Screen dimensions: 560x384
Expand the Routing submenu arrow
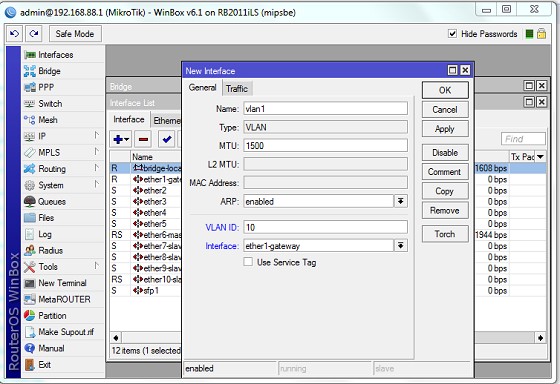pyautogui.click(x=96, y=168)
